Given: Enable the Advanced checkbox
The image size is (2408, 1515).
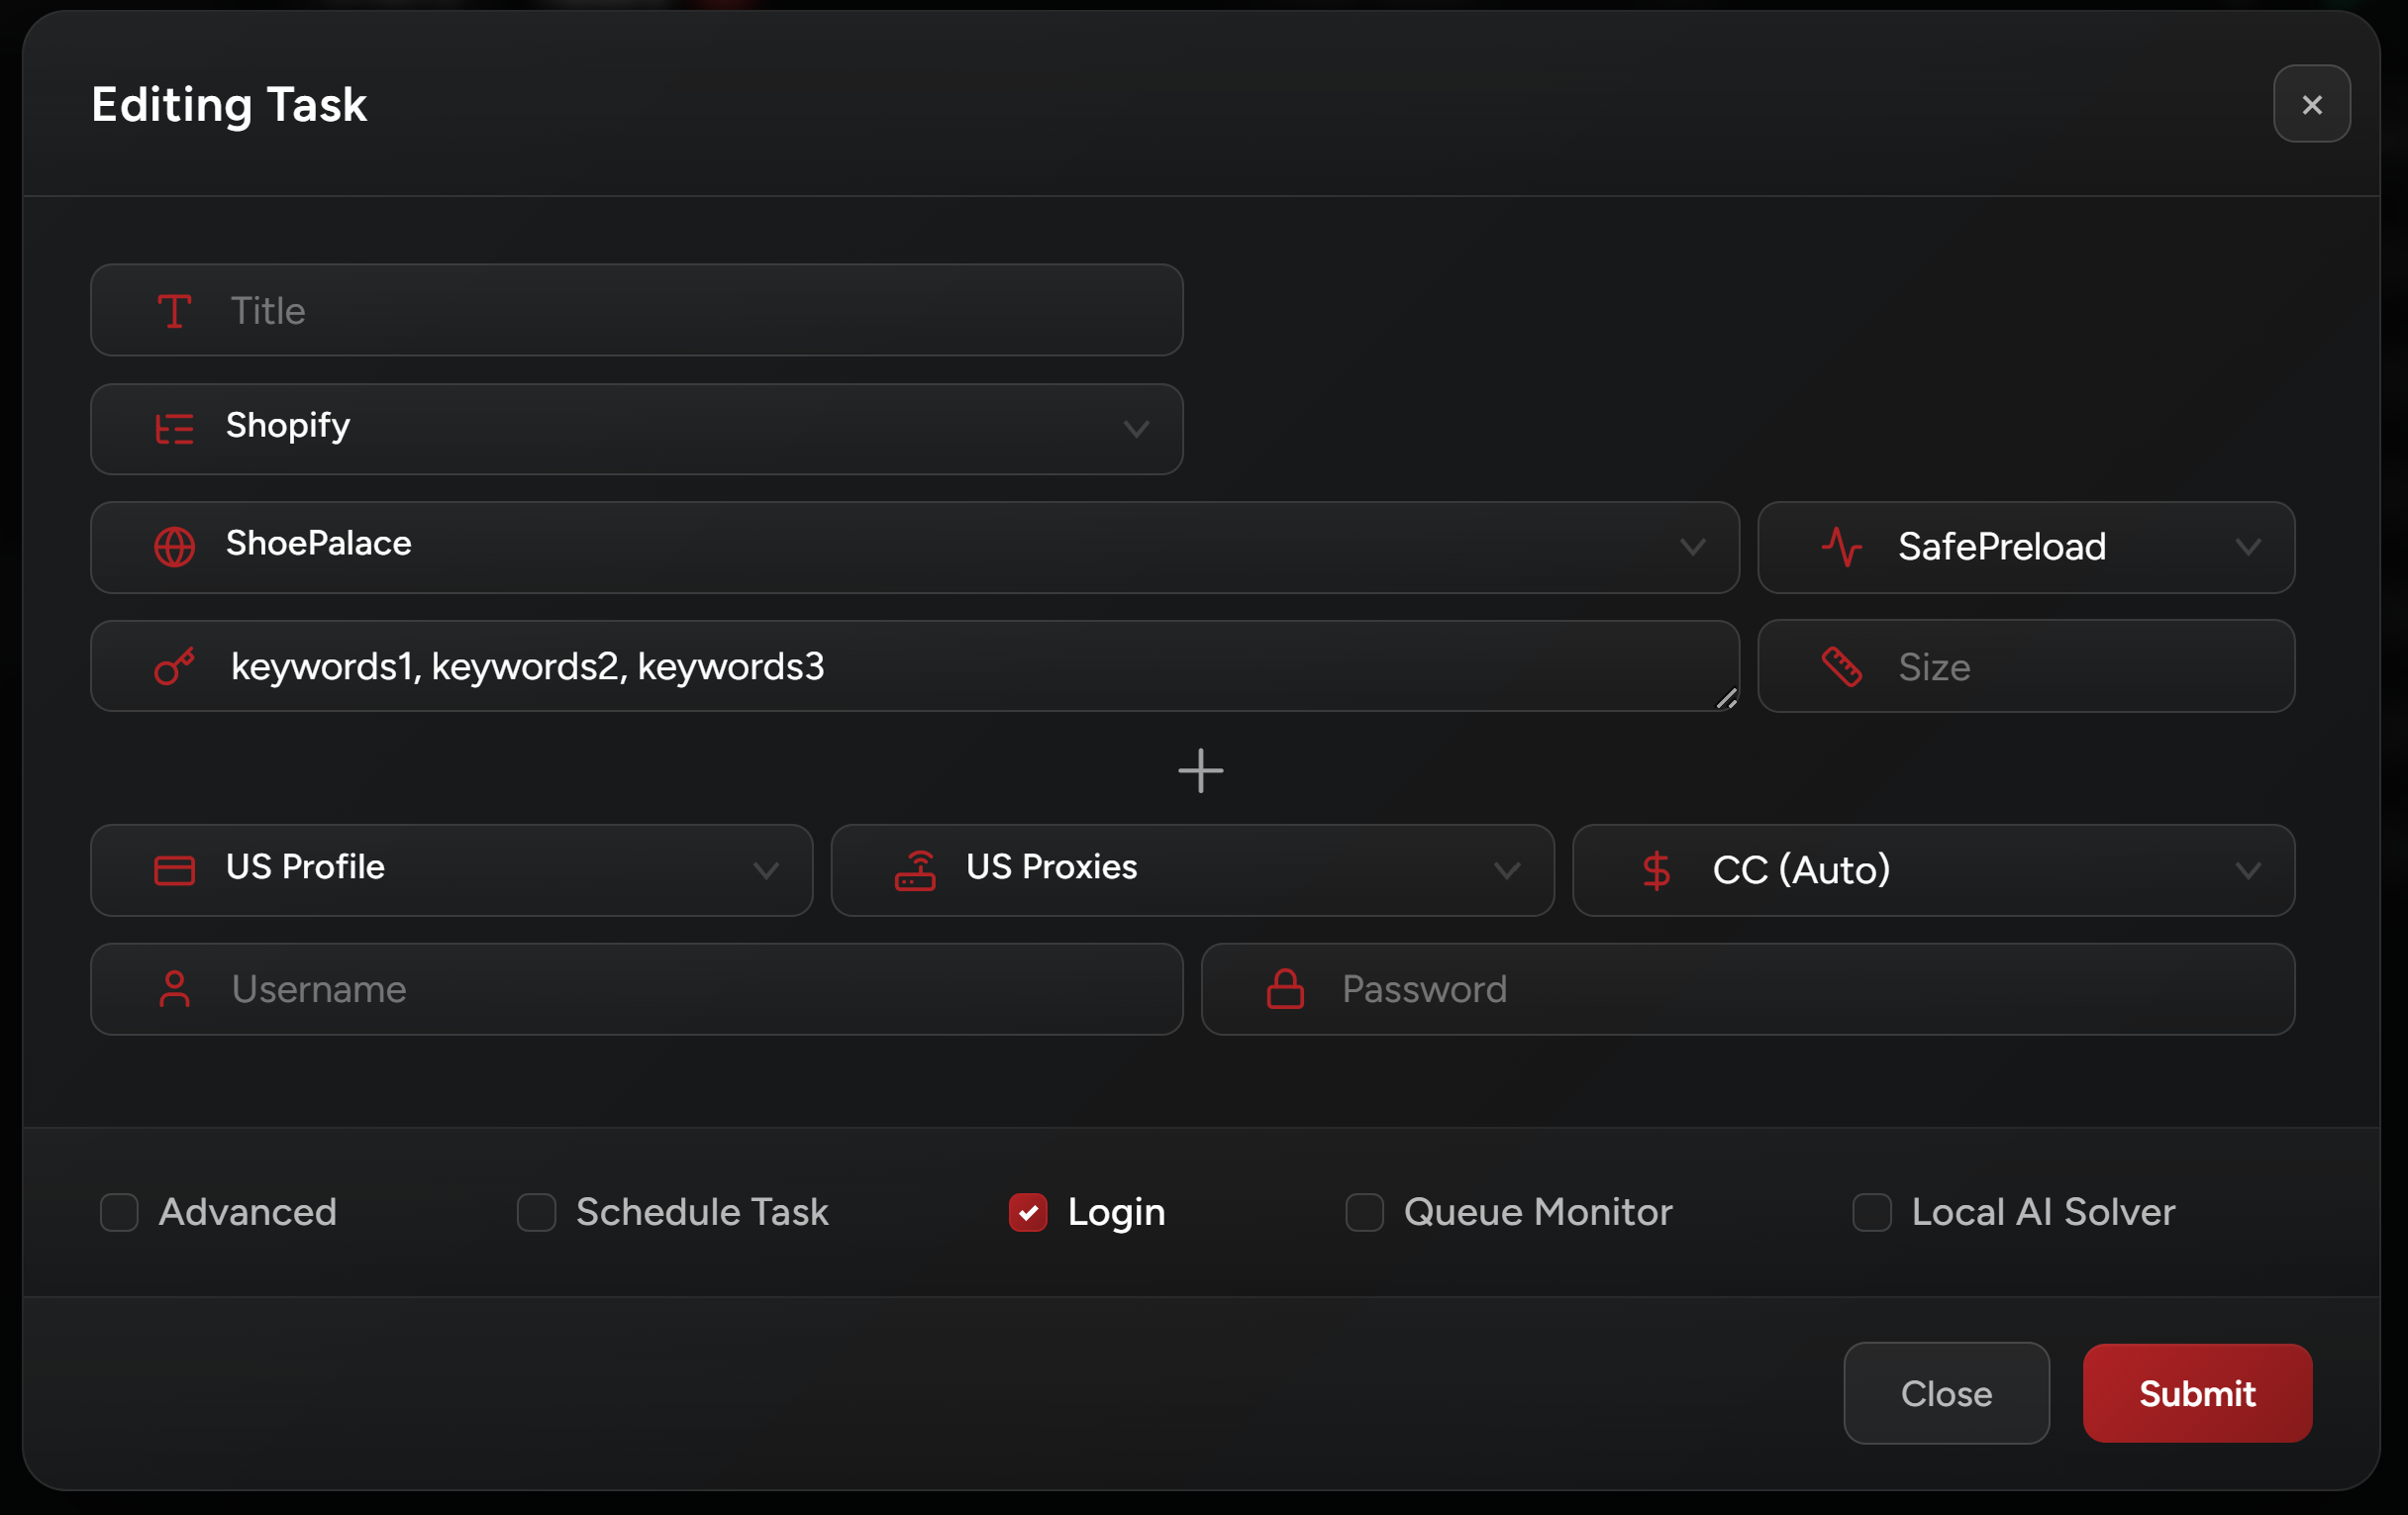Looking at the screenshot, I should click(x=119, y=1212).
